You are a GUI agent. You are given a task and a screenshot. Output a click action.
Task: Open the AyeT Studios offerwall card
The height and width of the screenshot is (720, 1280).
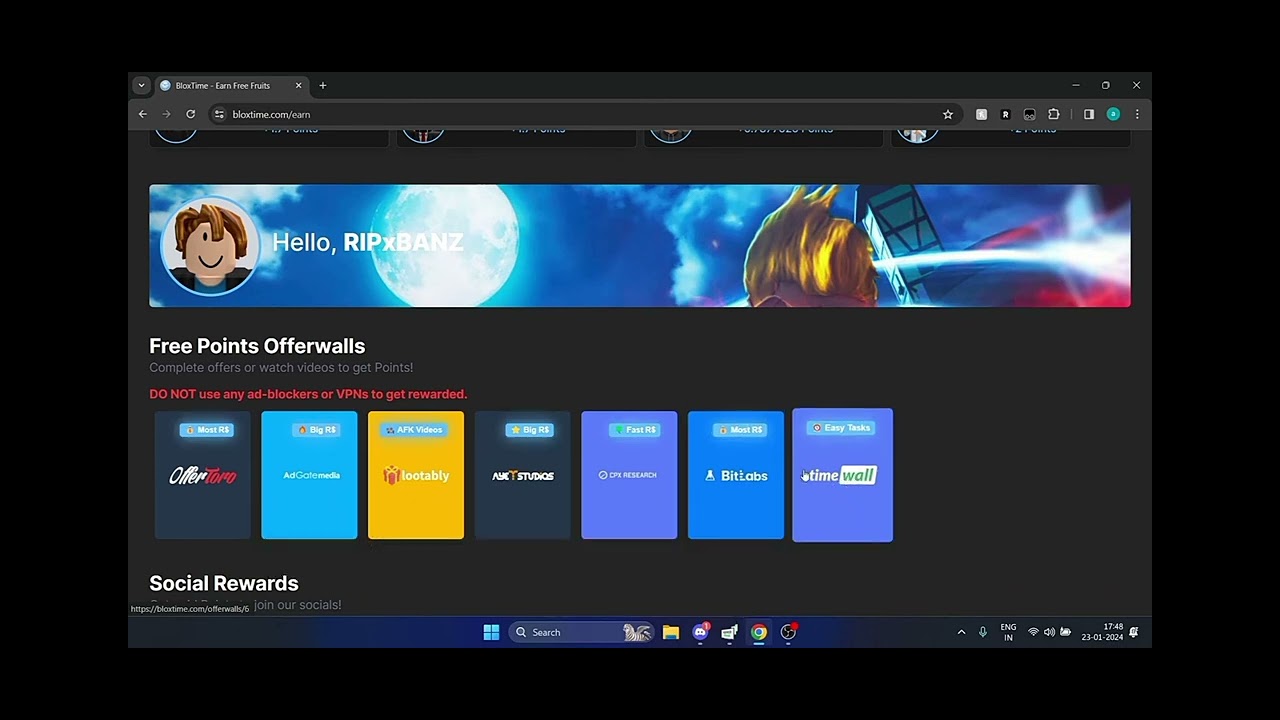[522, 475]
